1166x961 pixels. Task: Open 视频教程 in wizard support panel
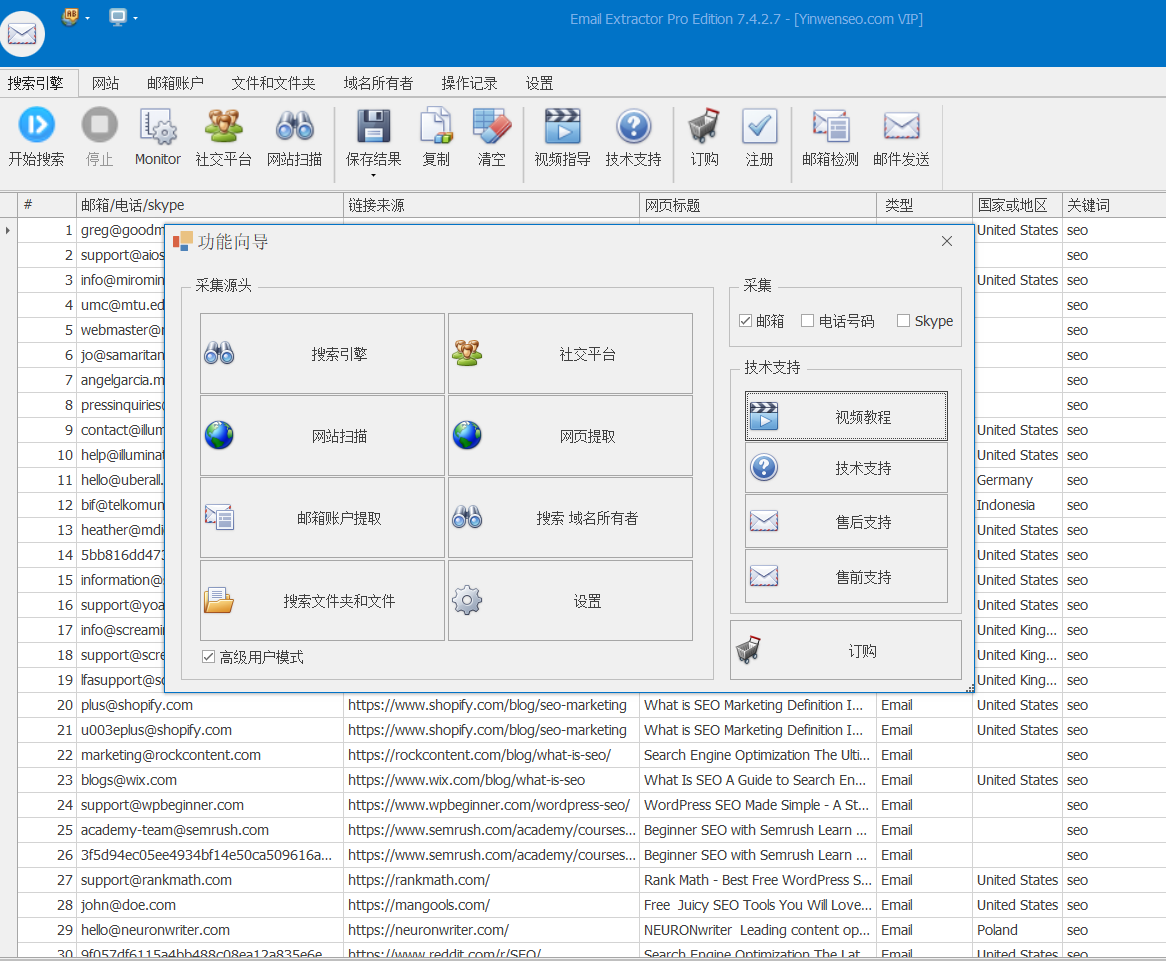point(846,417)
